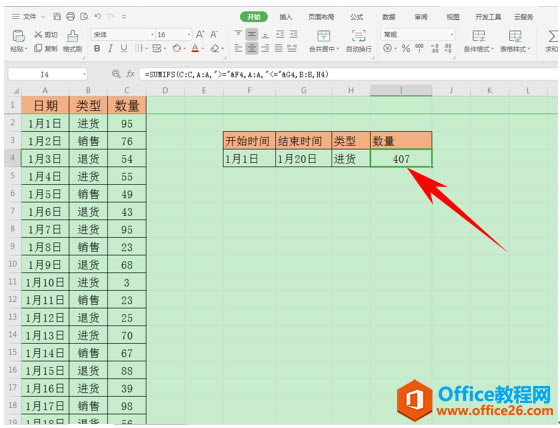This screenshot has width=560, height=428.
Task: Undo the last action
Action: pos(98,16)
